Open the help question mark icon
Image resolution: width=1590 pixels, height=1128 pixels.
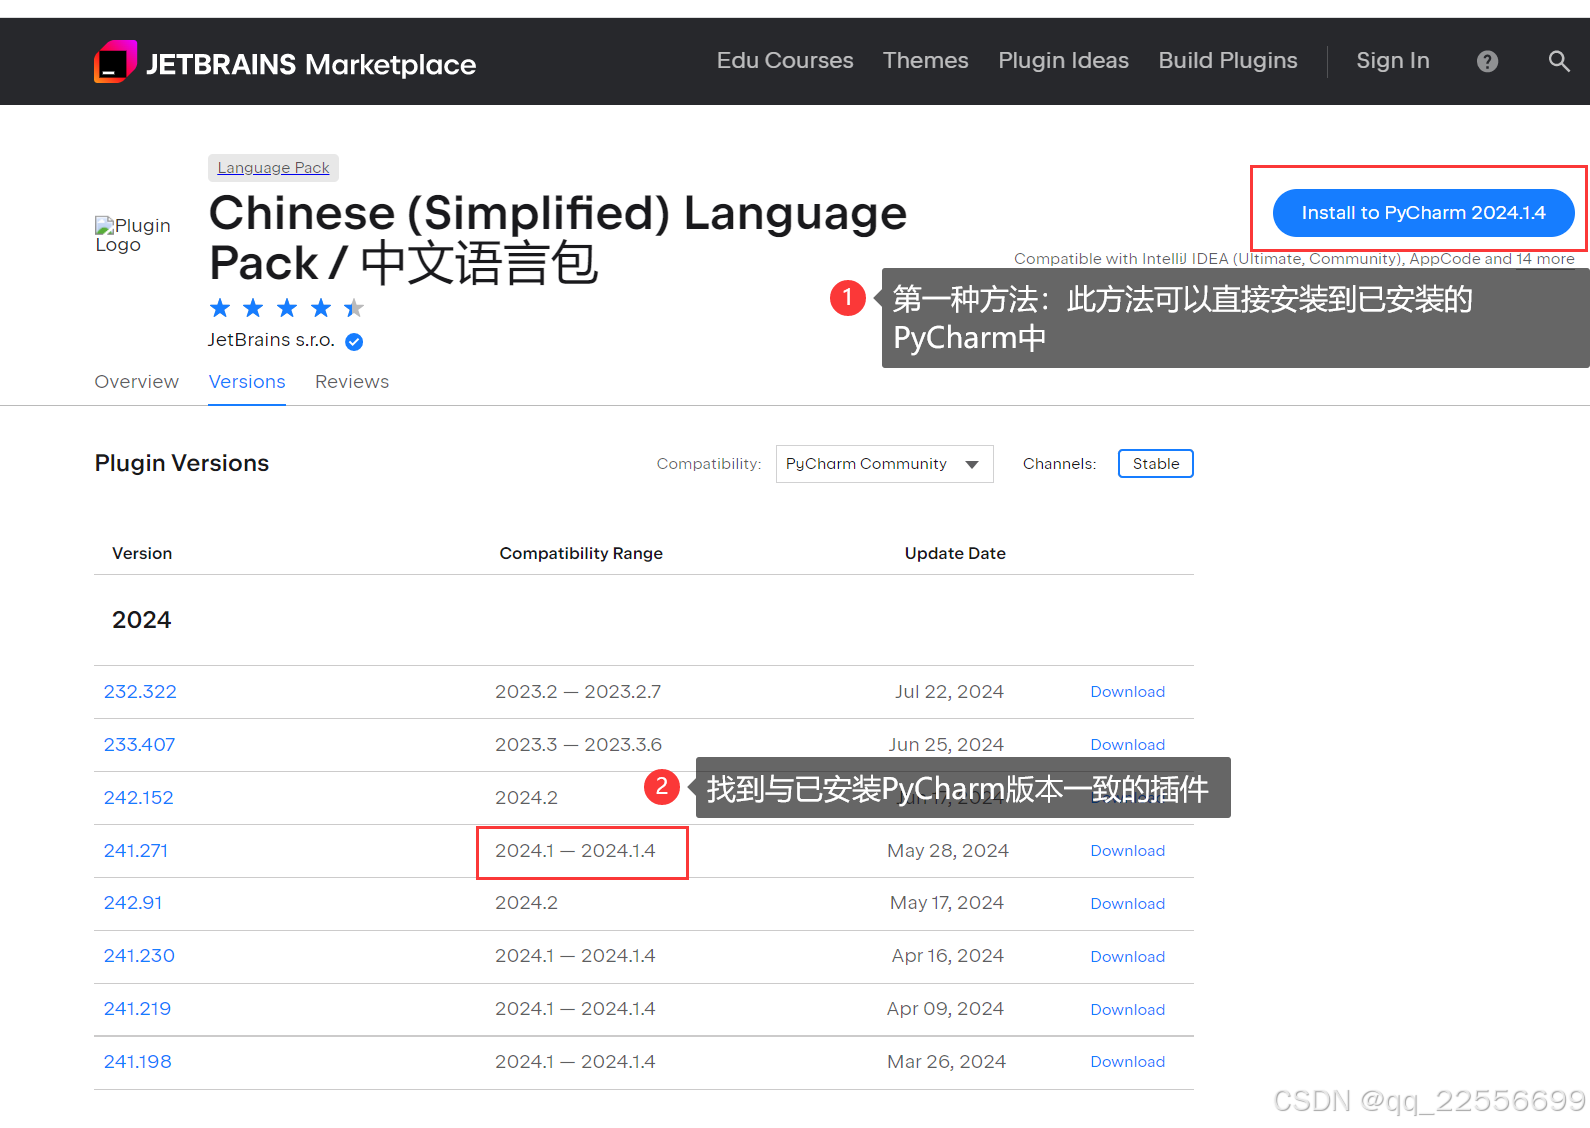pyautogui.click(x=1487, y=61)
